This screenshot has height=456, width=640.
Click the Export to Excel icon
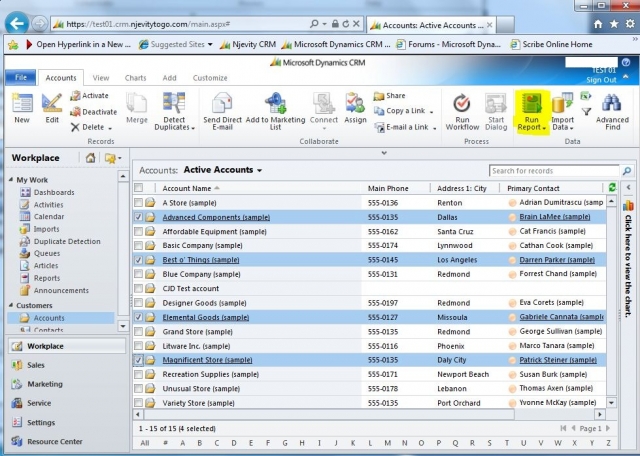[586, 96]
